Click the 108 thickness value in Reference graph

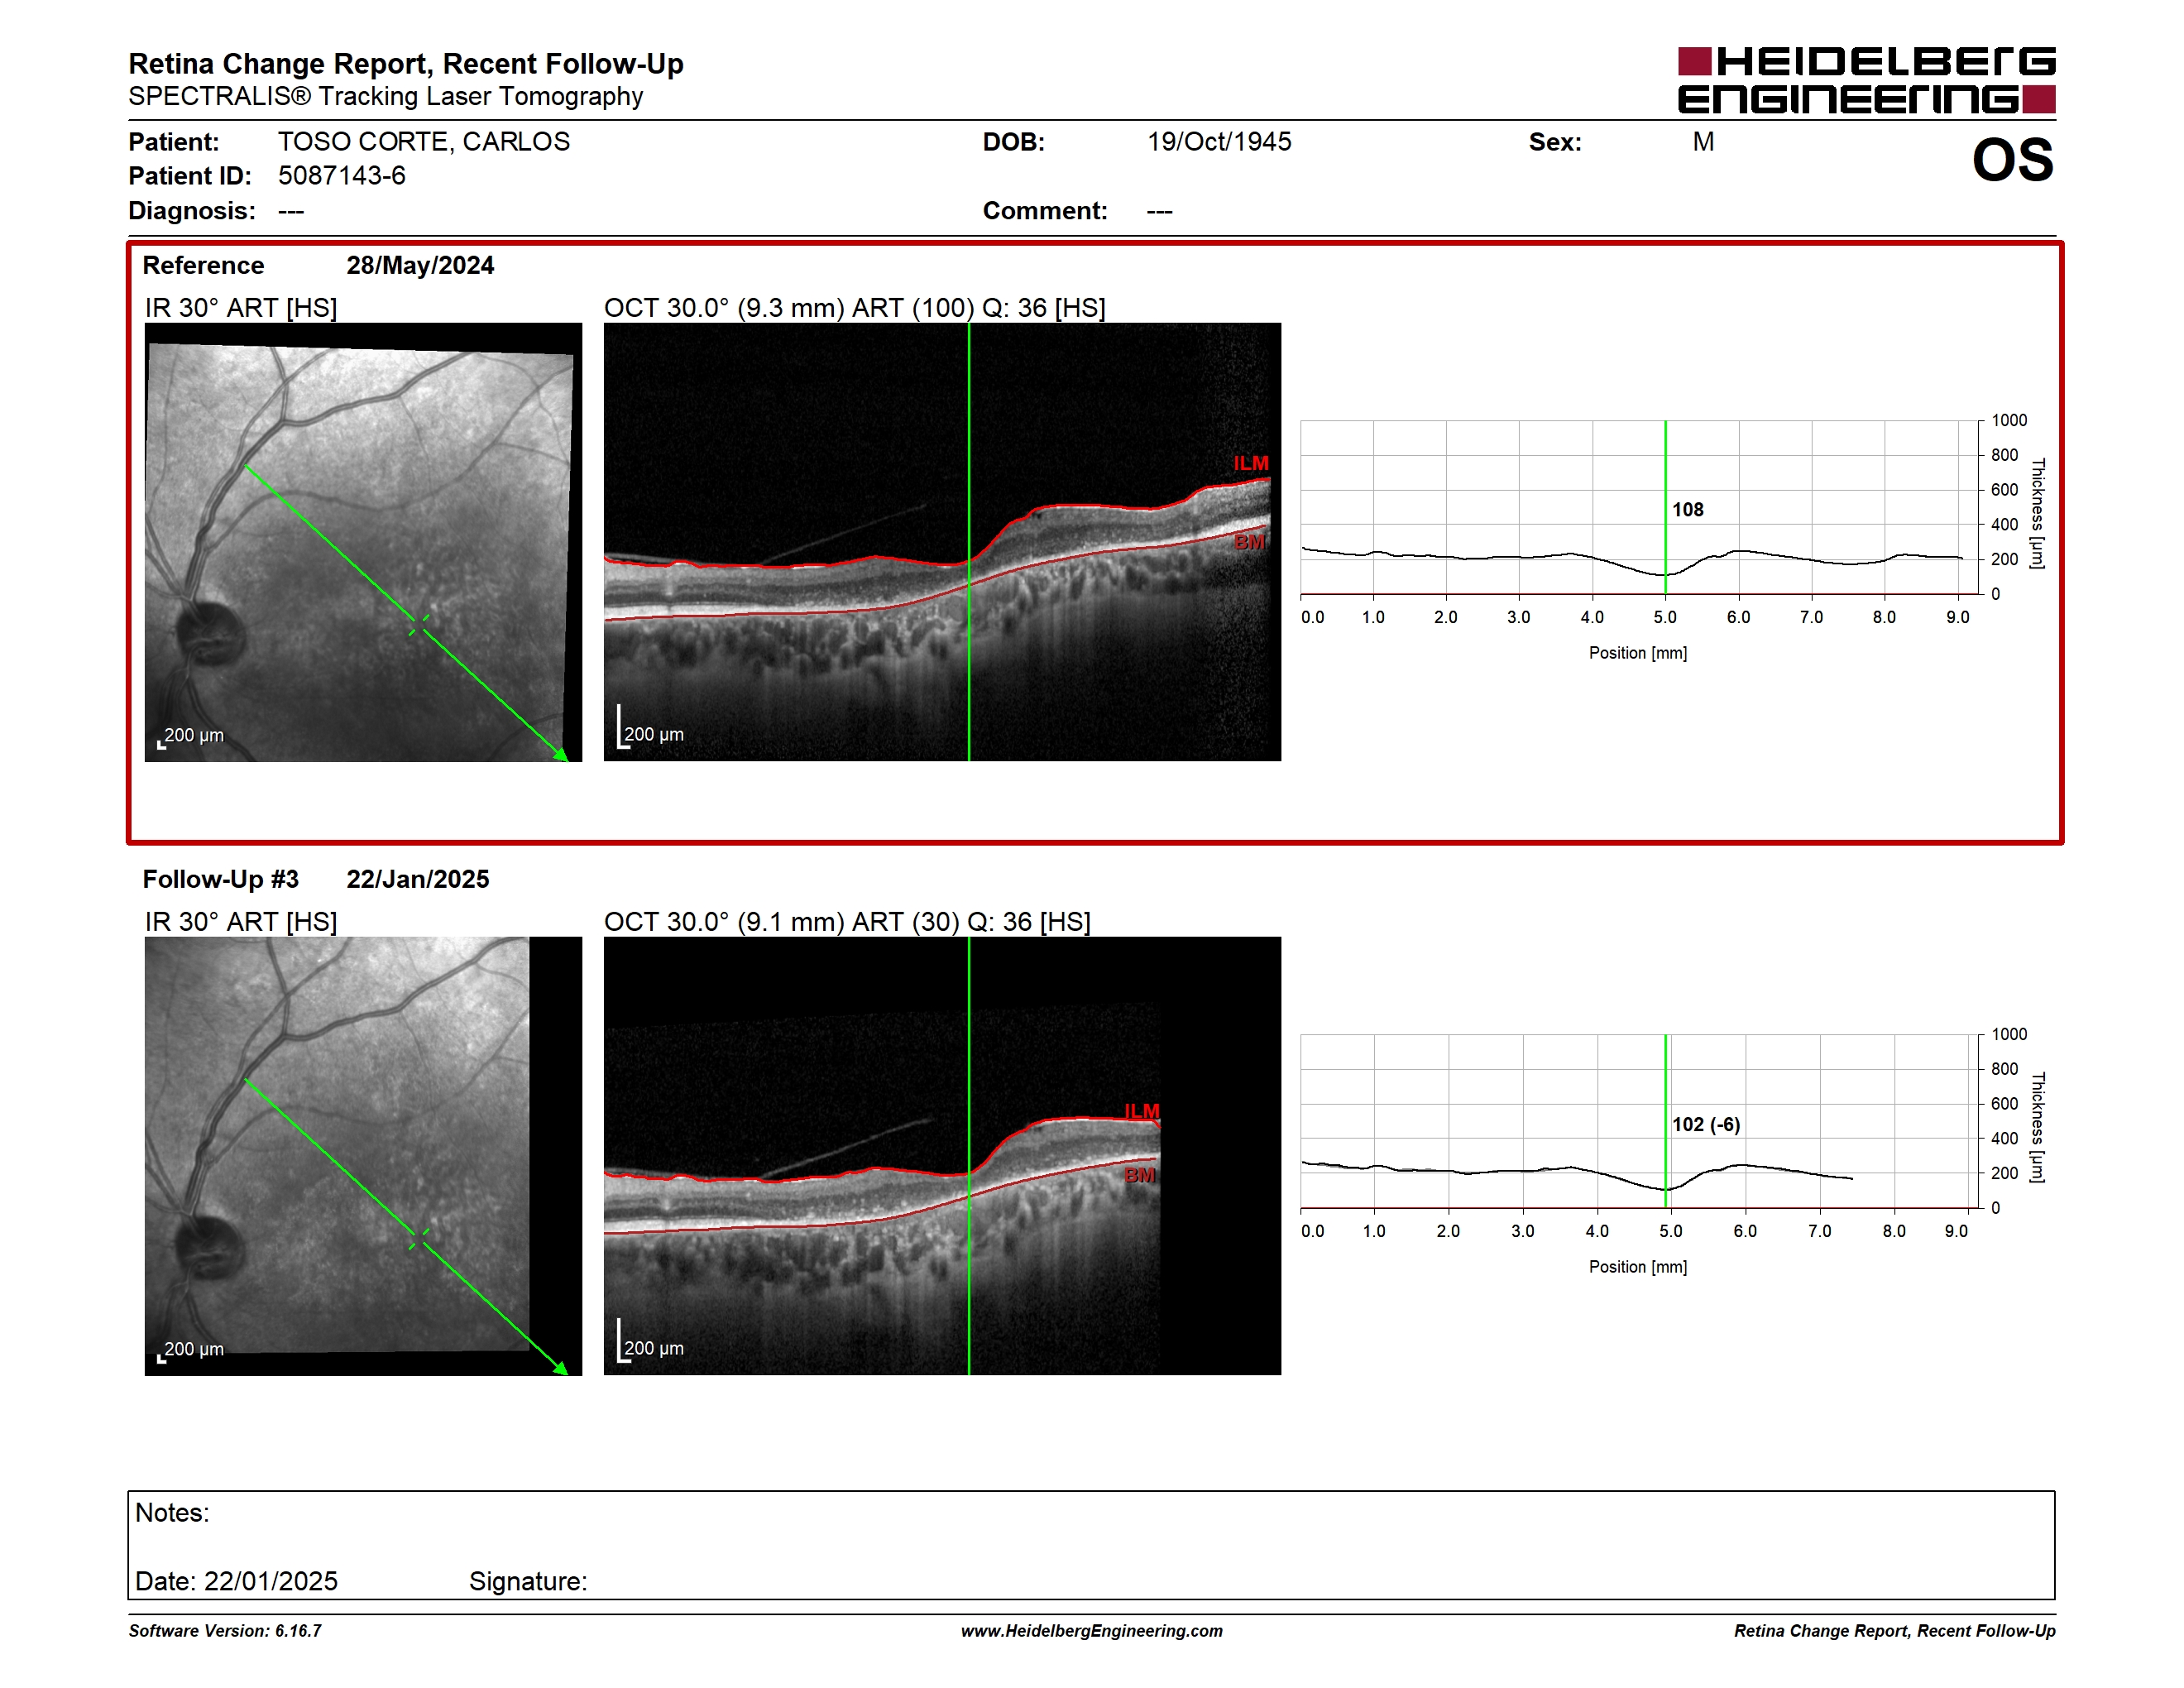[x=1688, y=510]
